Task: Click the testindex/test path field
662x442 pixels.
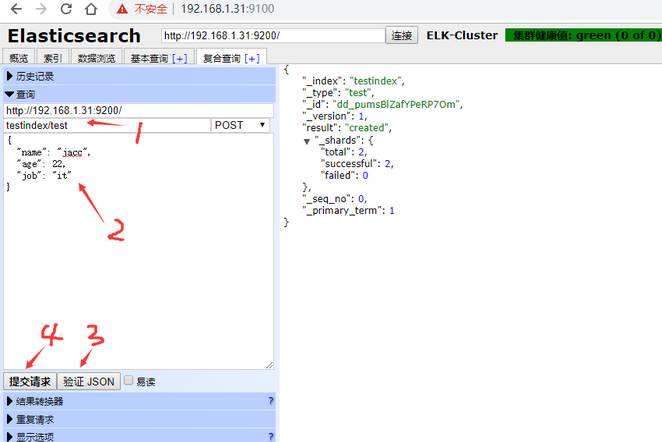Action: click(x=107, y=125)
